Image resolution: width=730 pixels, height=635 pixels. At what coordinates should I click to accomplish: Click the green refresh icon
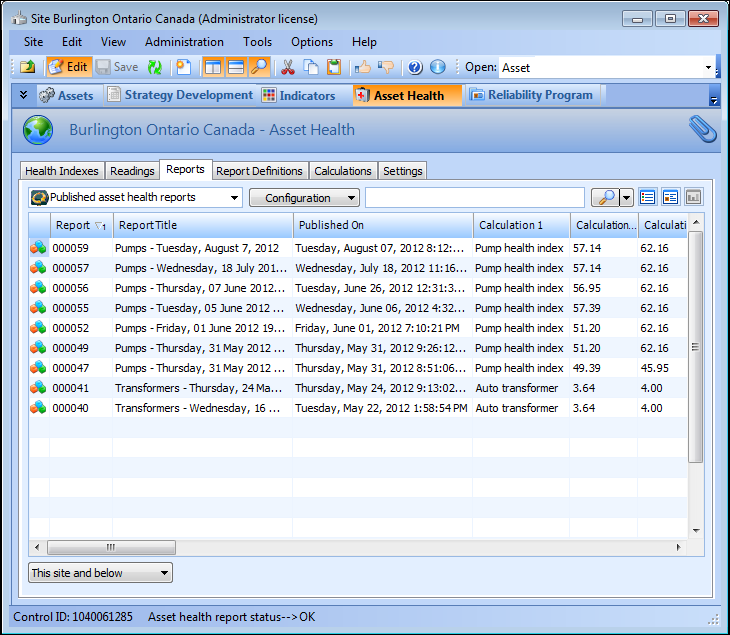pos(155,67)
